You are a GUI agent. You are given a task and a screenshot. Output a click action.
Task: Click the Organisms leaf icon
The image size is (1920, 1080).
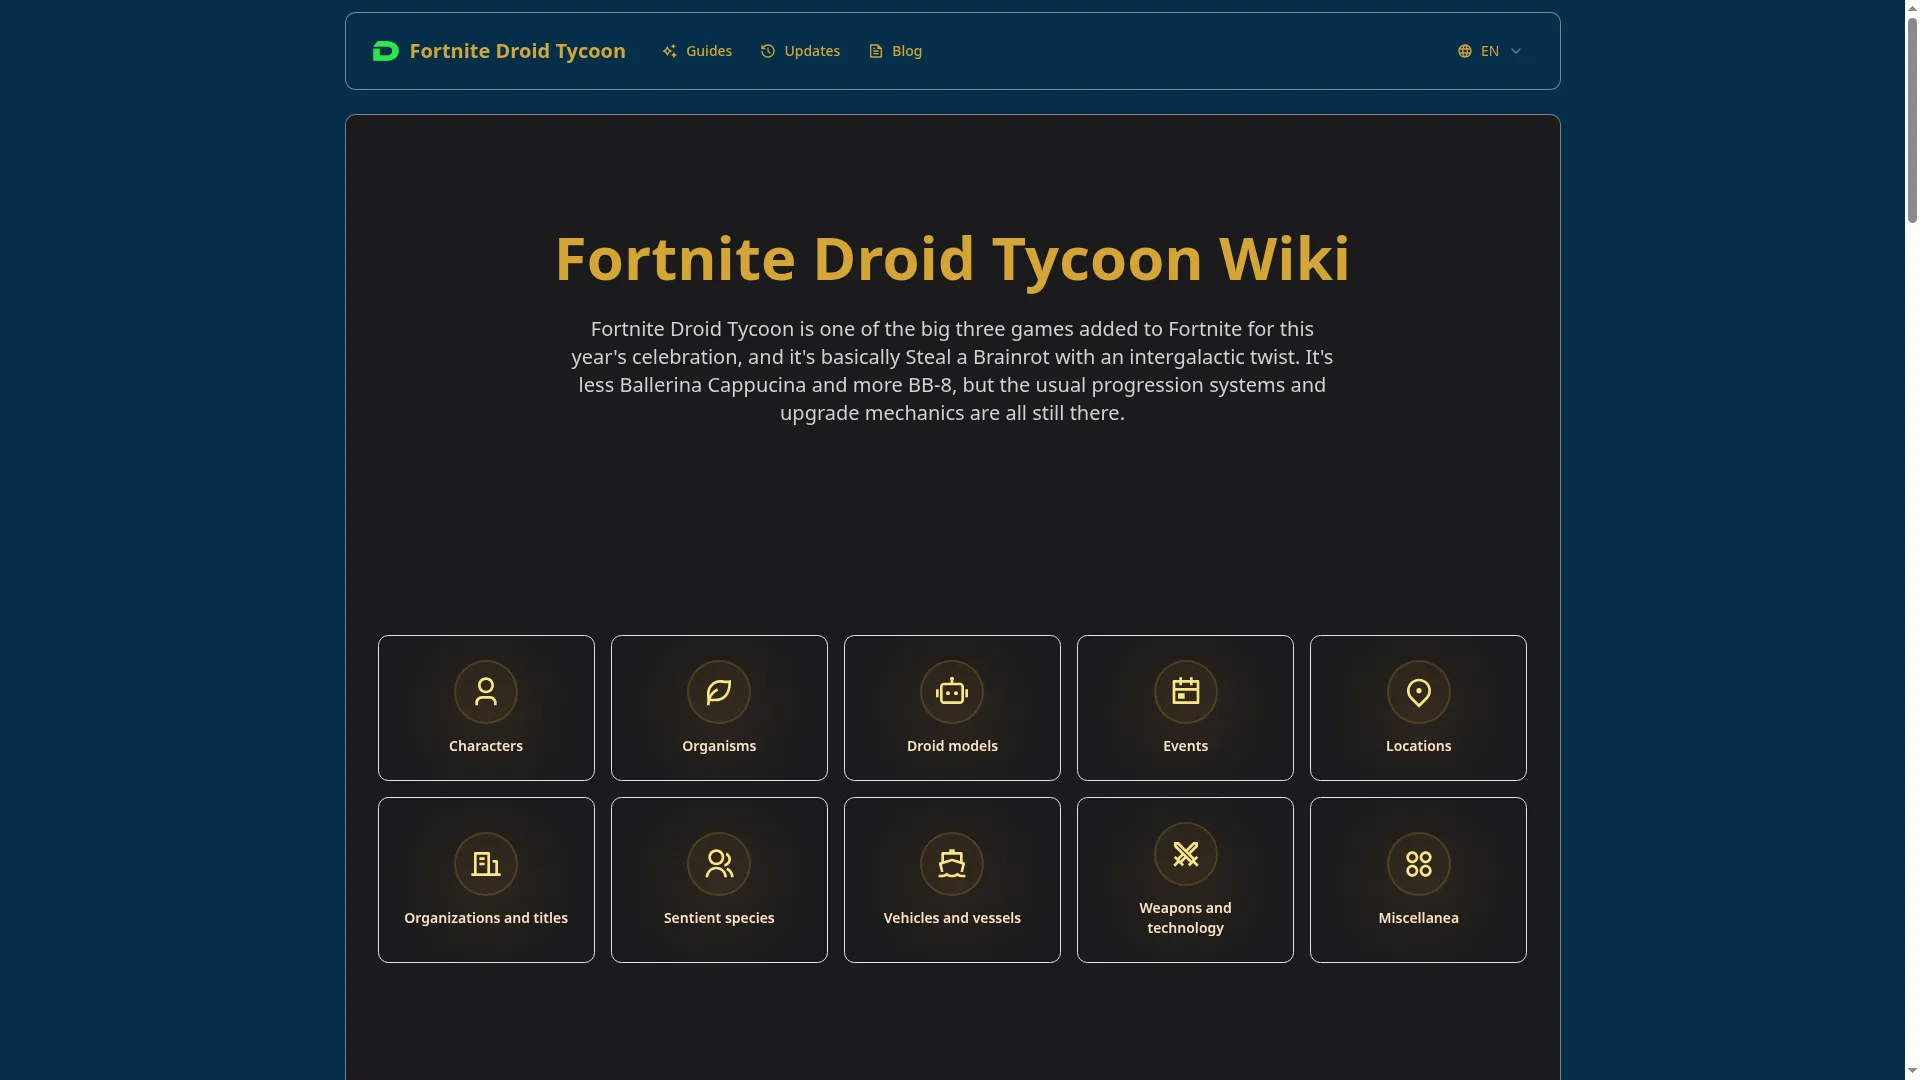point(719,692)
